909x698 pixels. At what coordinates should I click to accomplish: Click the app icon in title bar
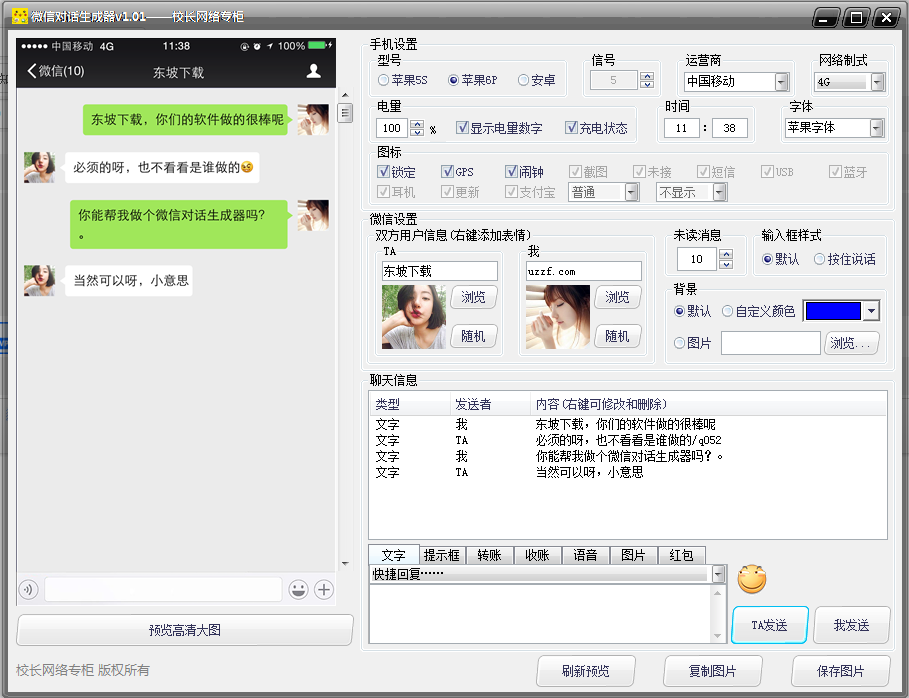pos(19,17)
